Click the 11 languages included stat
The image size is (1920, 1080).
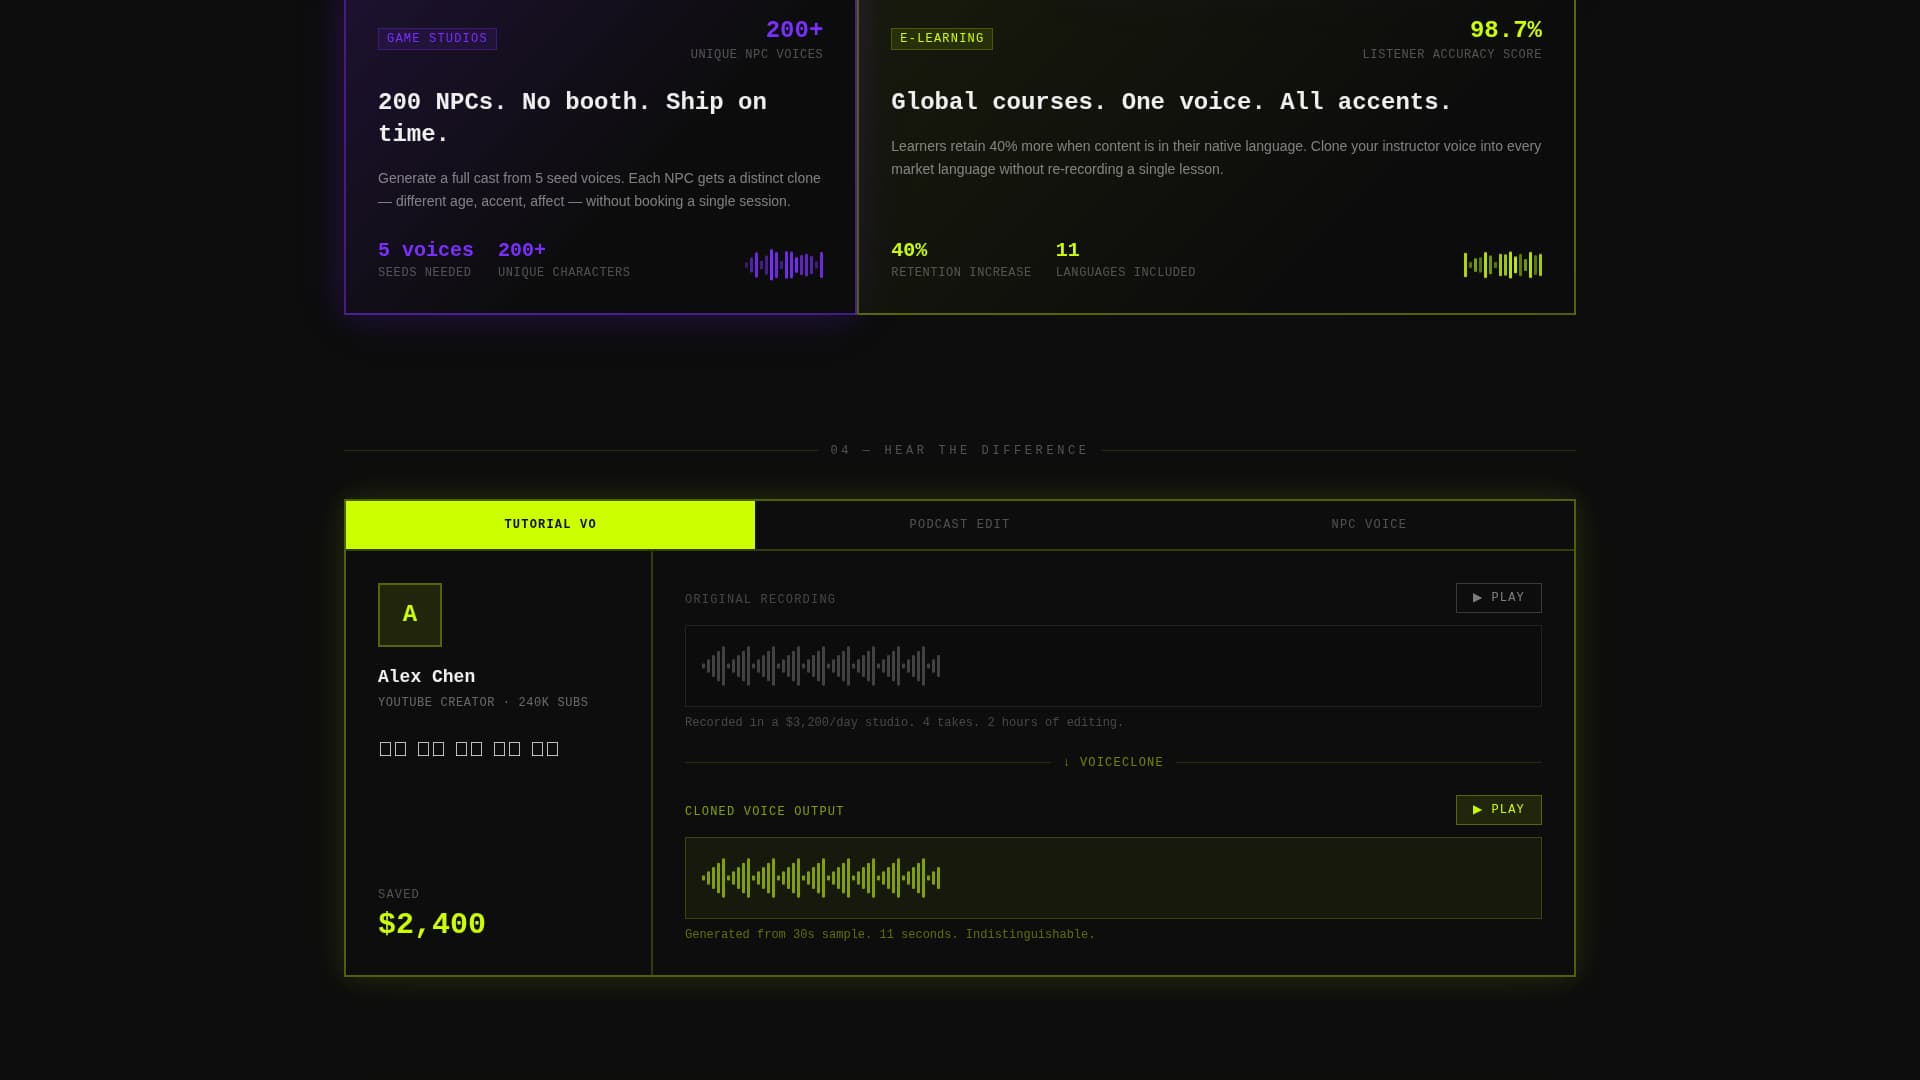point(1125,259)
